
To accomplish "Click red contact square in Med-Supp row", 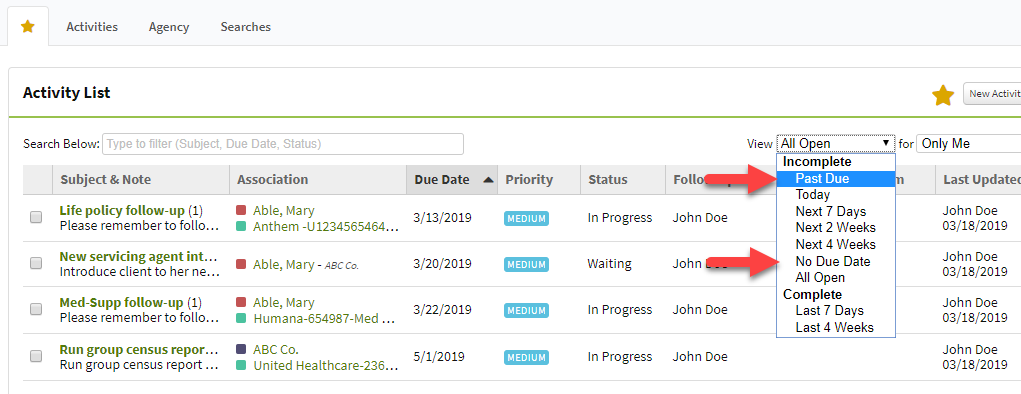I will [241, 303].
